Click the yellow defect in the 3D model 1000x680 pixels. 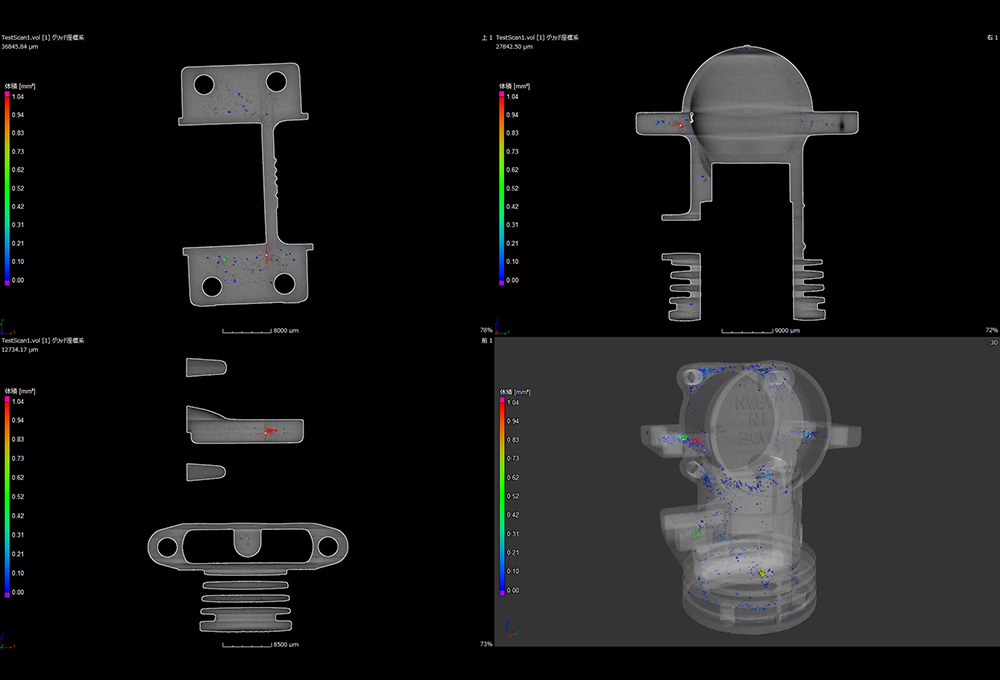coord(761,573)
